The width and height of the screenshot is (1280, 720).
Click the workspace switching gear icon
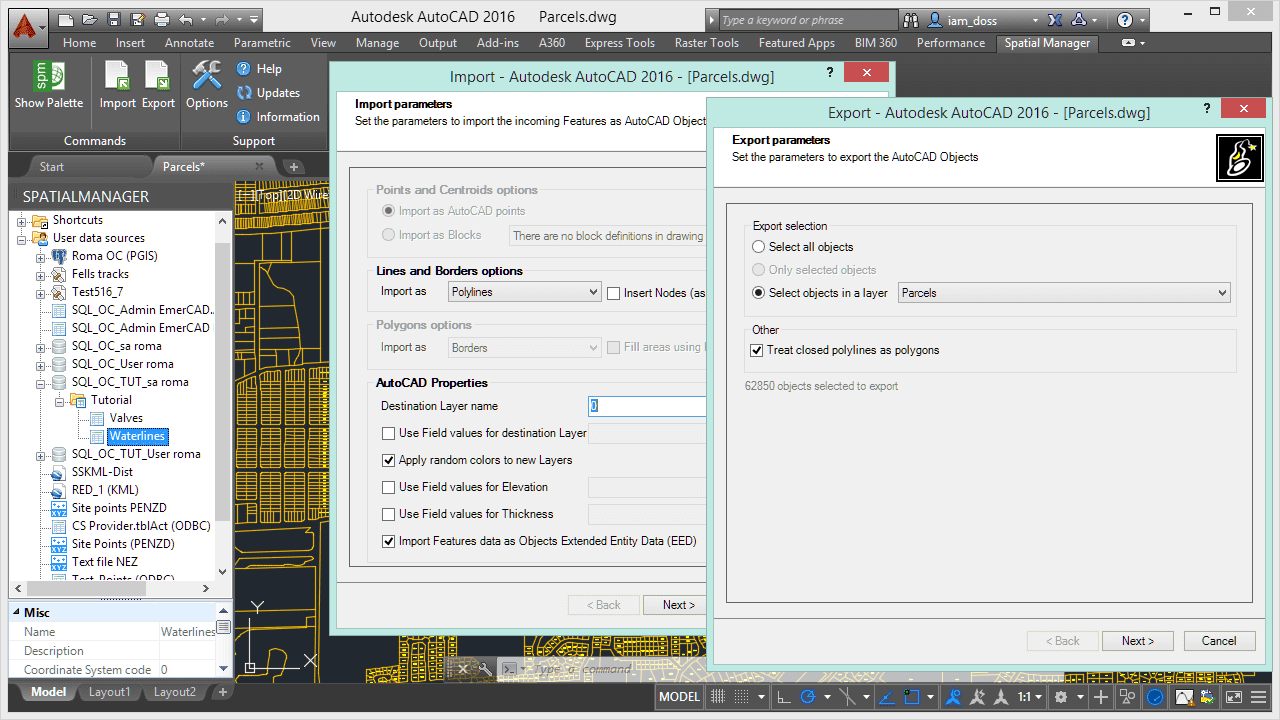click(1061, 697)
